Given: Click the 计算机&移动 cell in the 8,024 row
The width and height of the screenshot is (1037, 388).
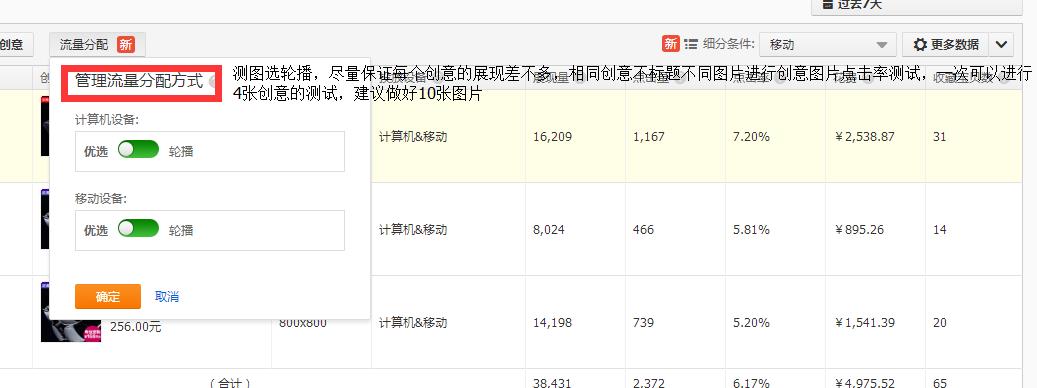Looking at the screenshot, I should (x=413, y=229).
